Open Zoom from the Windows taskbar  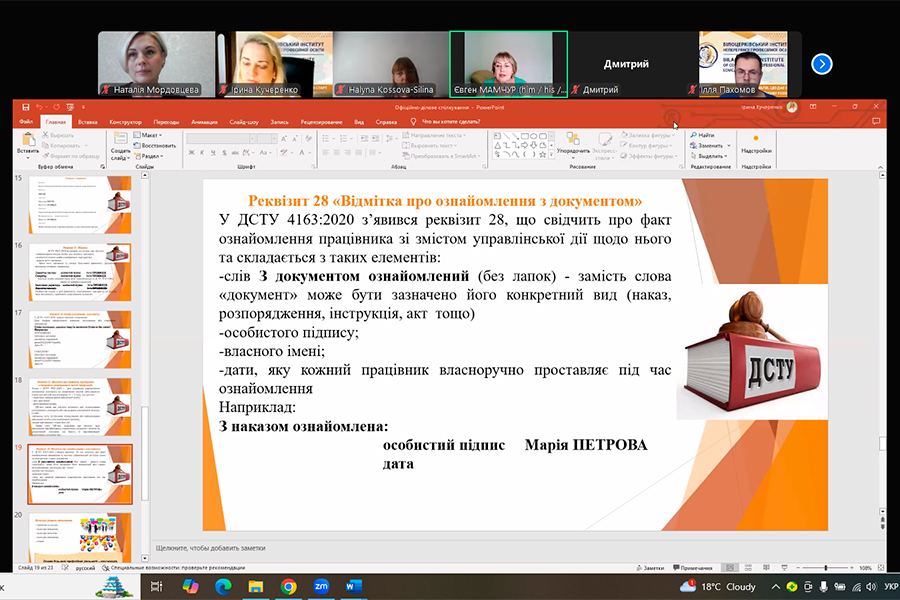(321, 586)
